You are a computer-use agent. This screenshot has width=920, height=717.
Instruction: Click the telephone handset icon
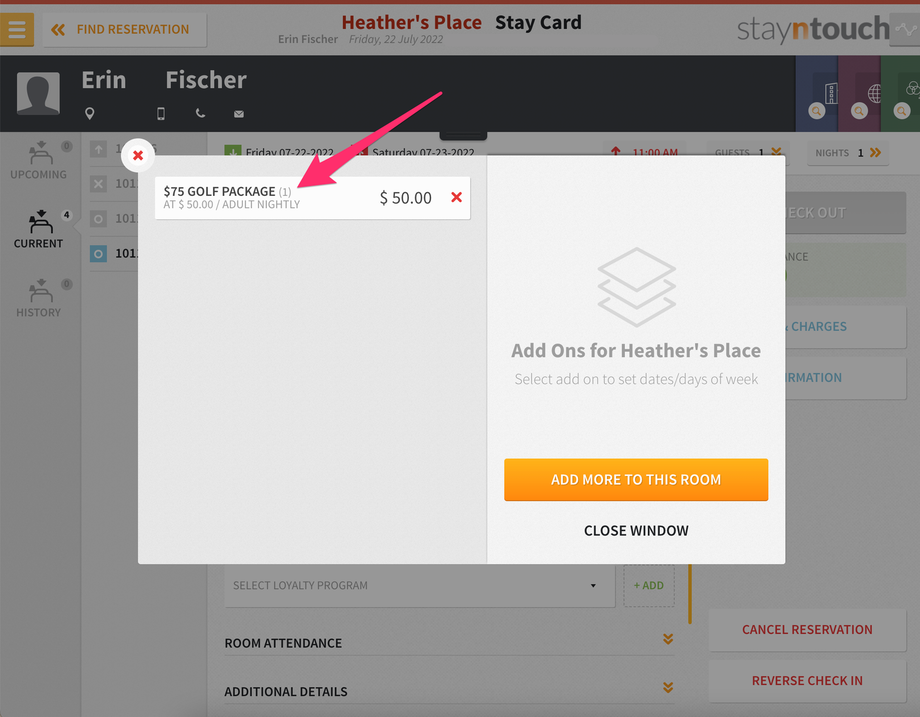click(200, 113)
